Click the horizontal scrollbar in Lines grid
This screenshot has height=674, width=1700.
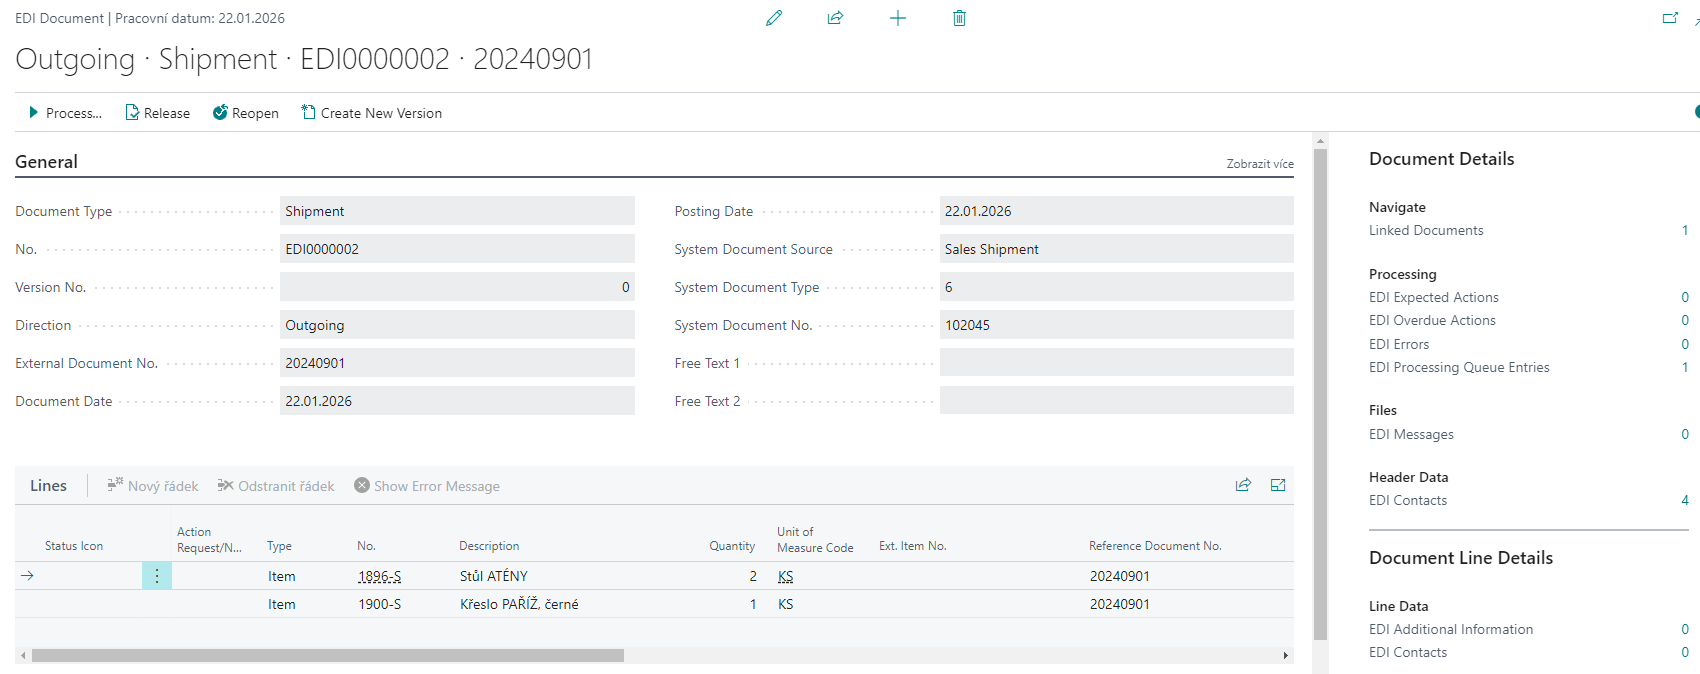coord(328,656)
